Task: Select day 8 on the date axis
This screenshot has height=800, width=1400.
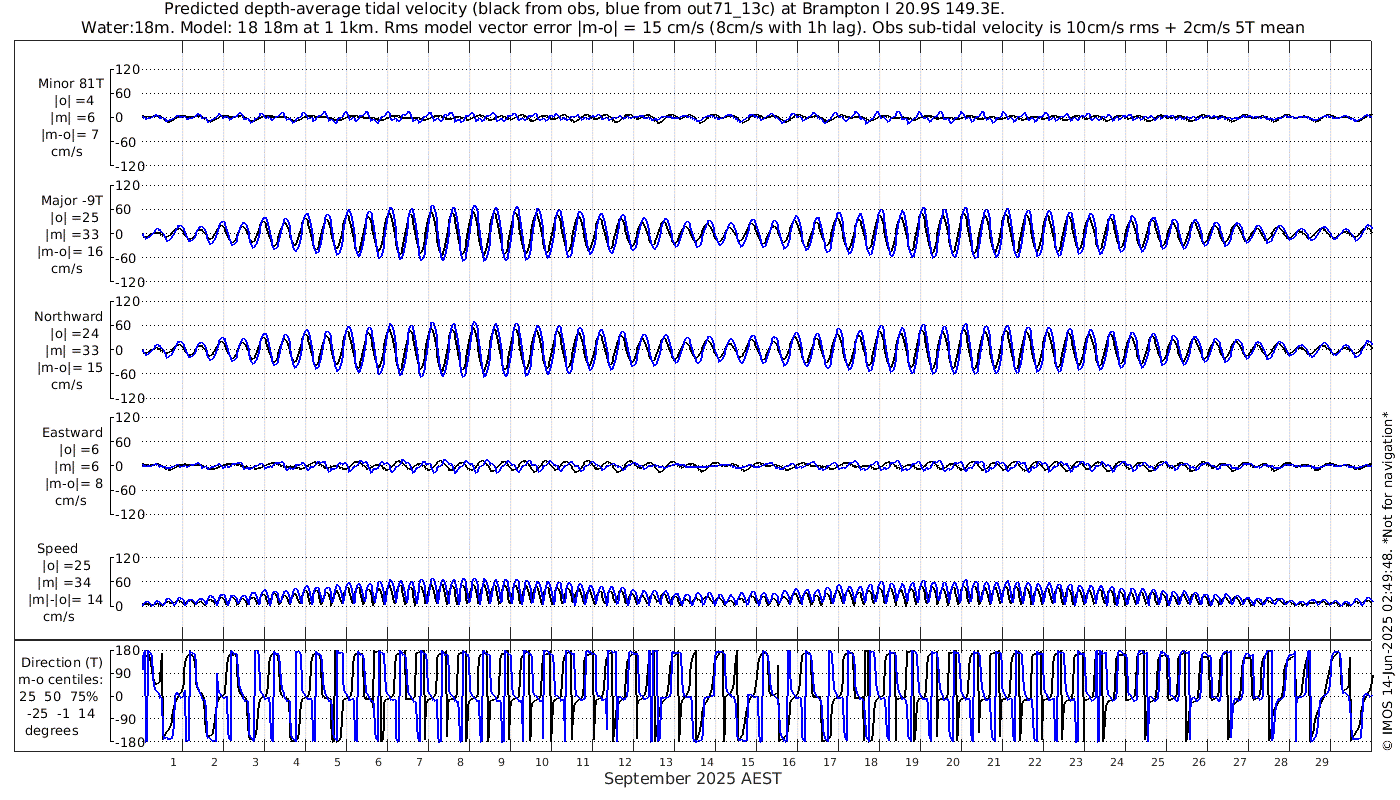Action: (460, 761)
